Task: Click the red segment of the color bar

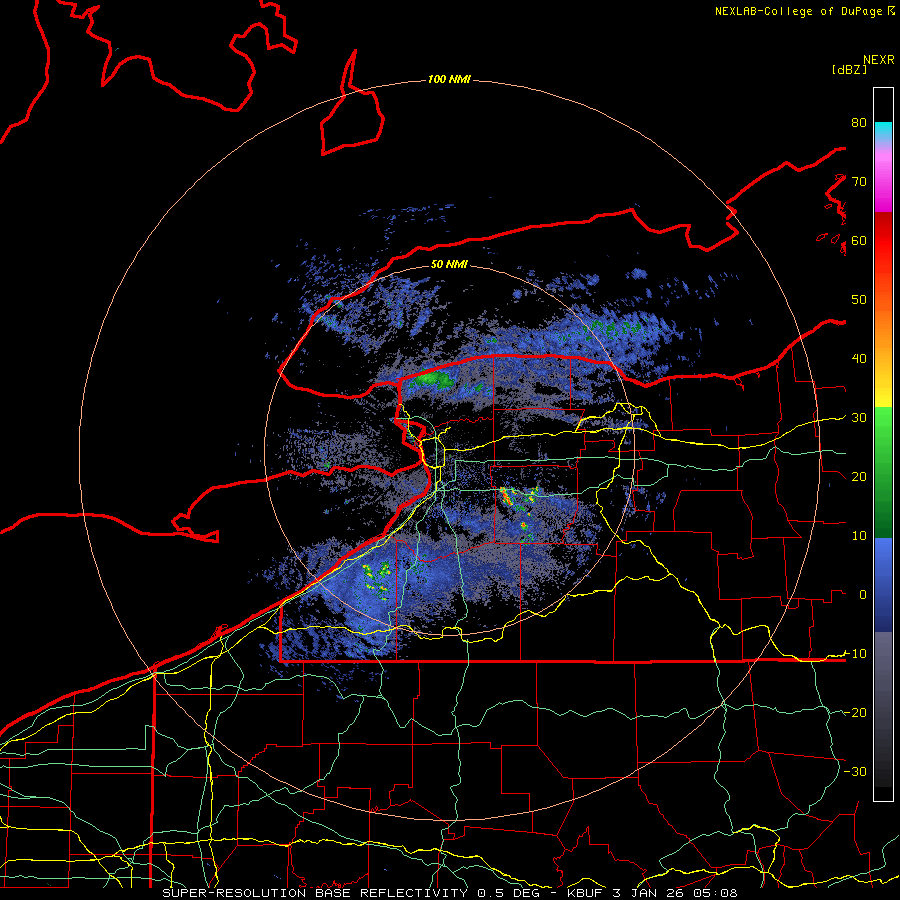Action: (x=883, y=241)
